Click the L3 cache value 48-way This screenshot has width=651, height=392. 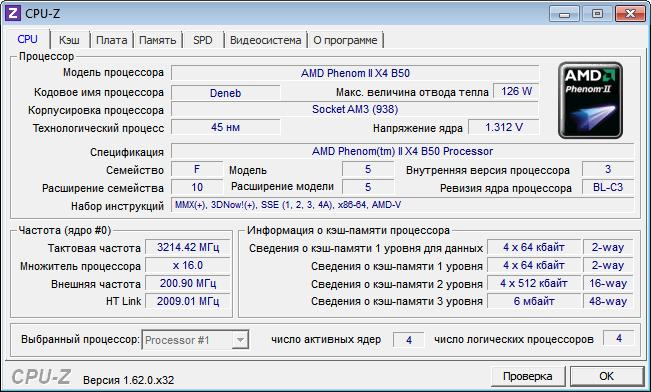tap(608, 301)
